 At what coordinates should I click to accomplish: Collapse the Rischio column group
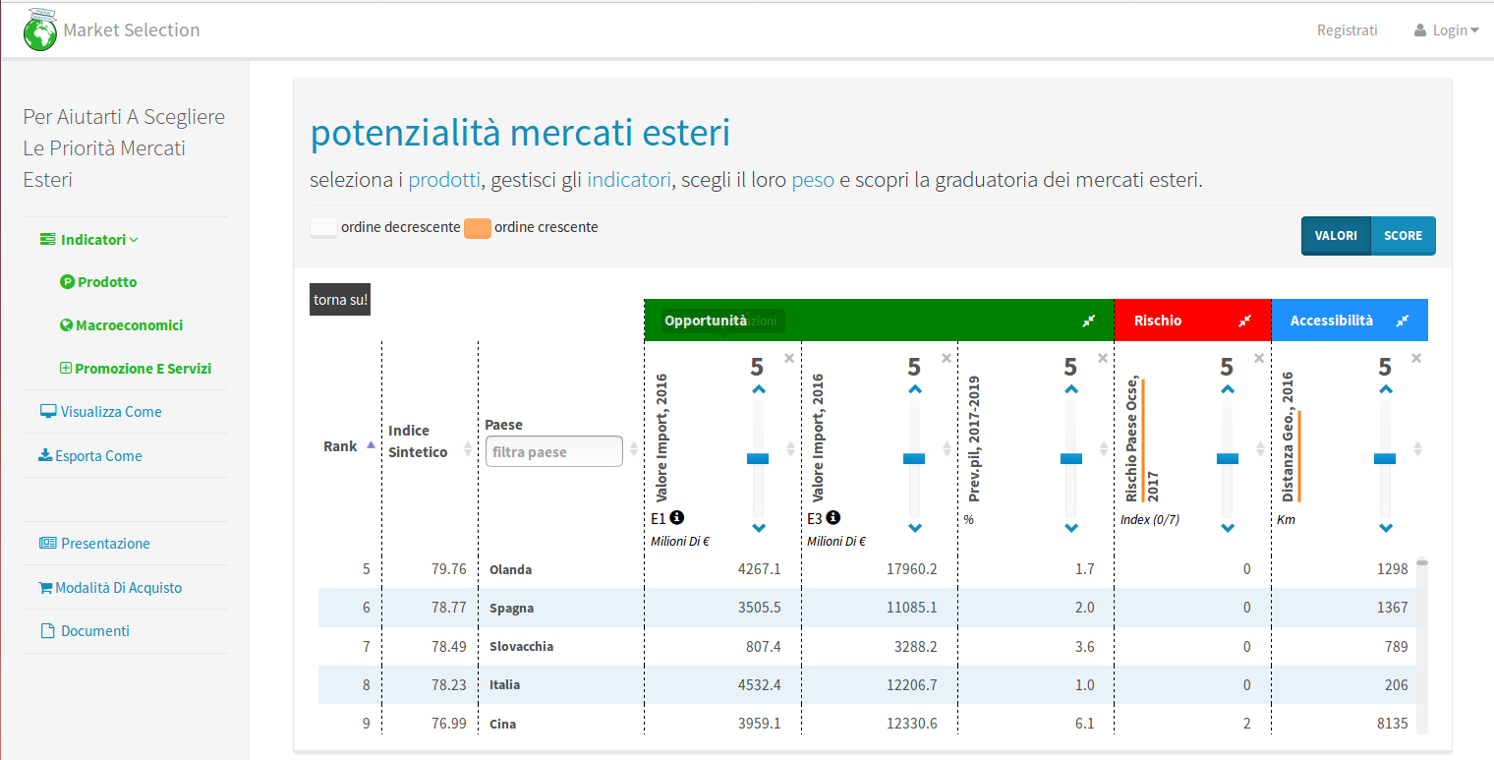point(1245,320)
